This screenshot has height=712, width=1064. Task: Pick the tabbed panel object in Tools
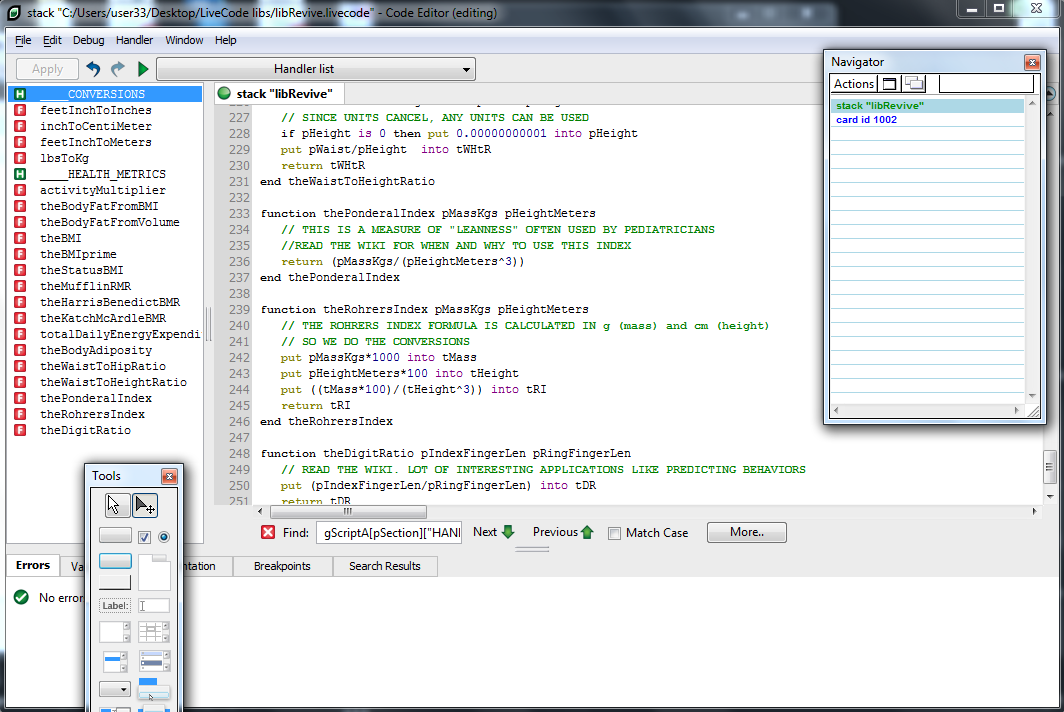tap(154, 572)
